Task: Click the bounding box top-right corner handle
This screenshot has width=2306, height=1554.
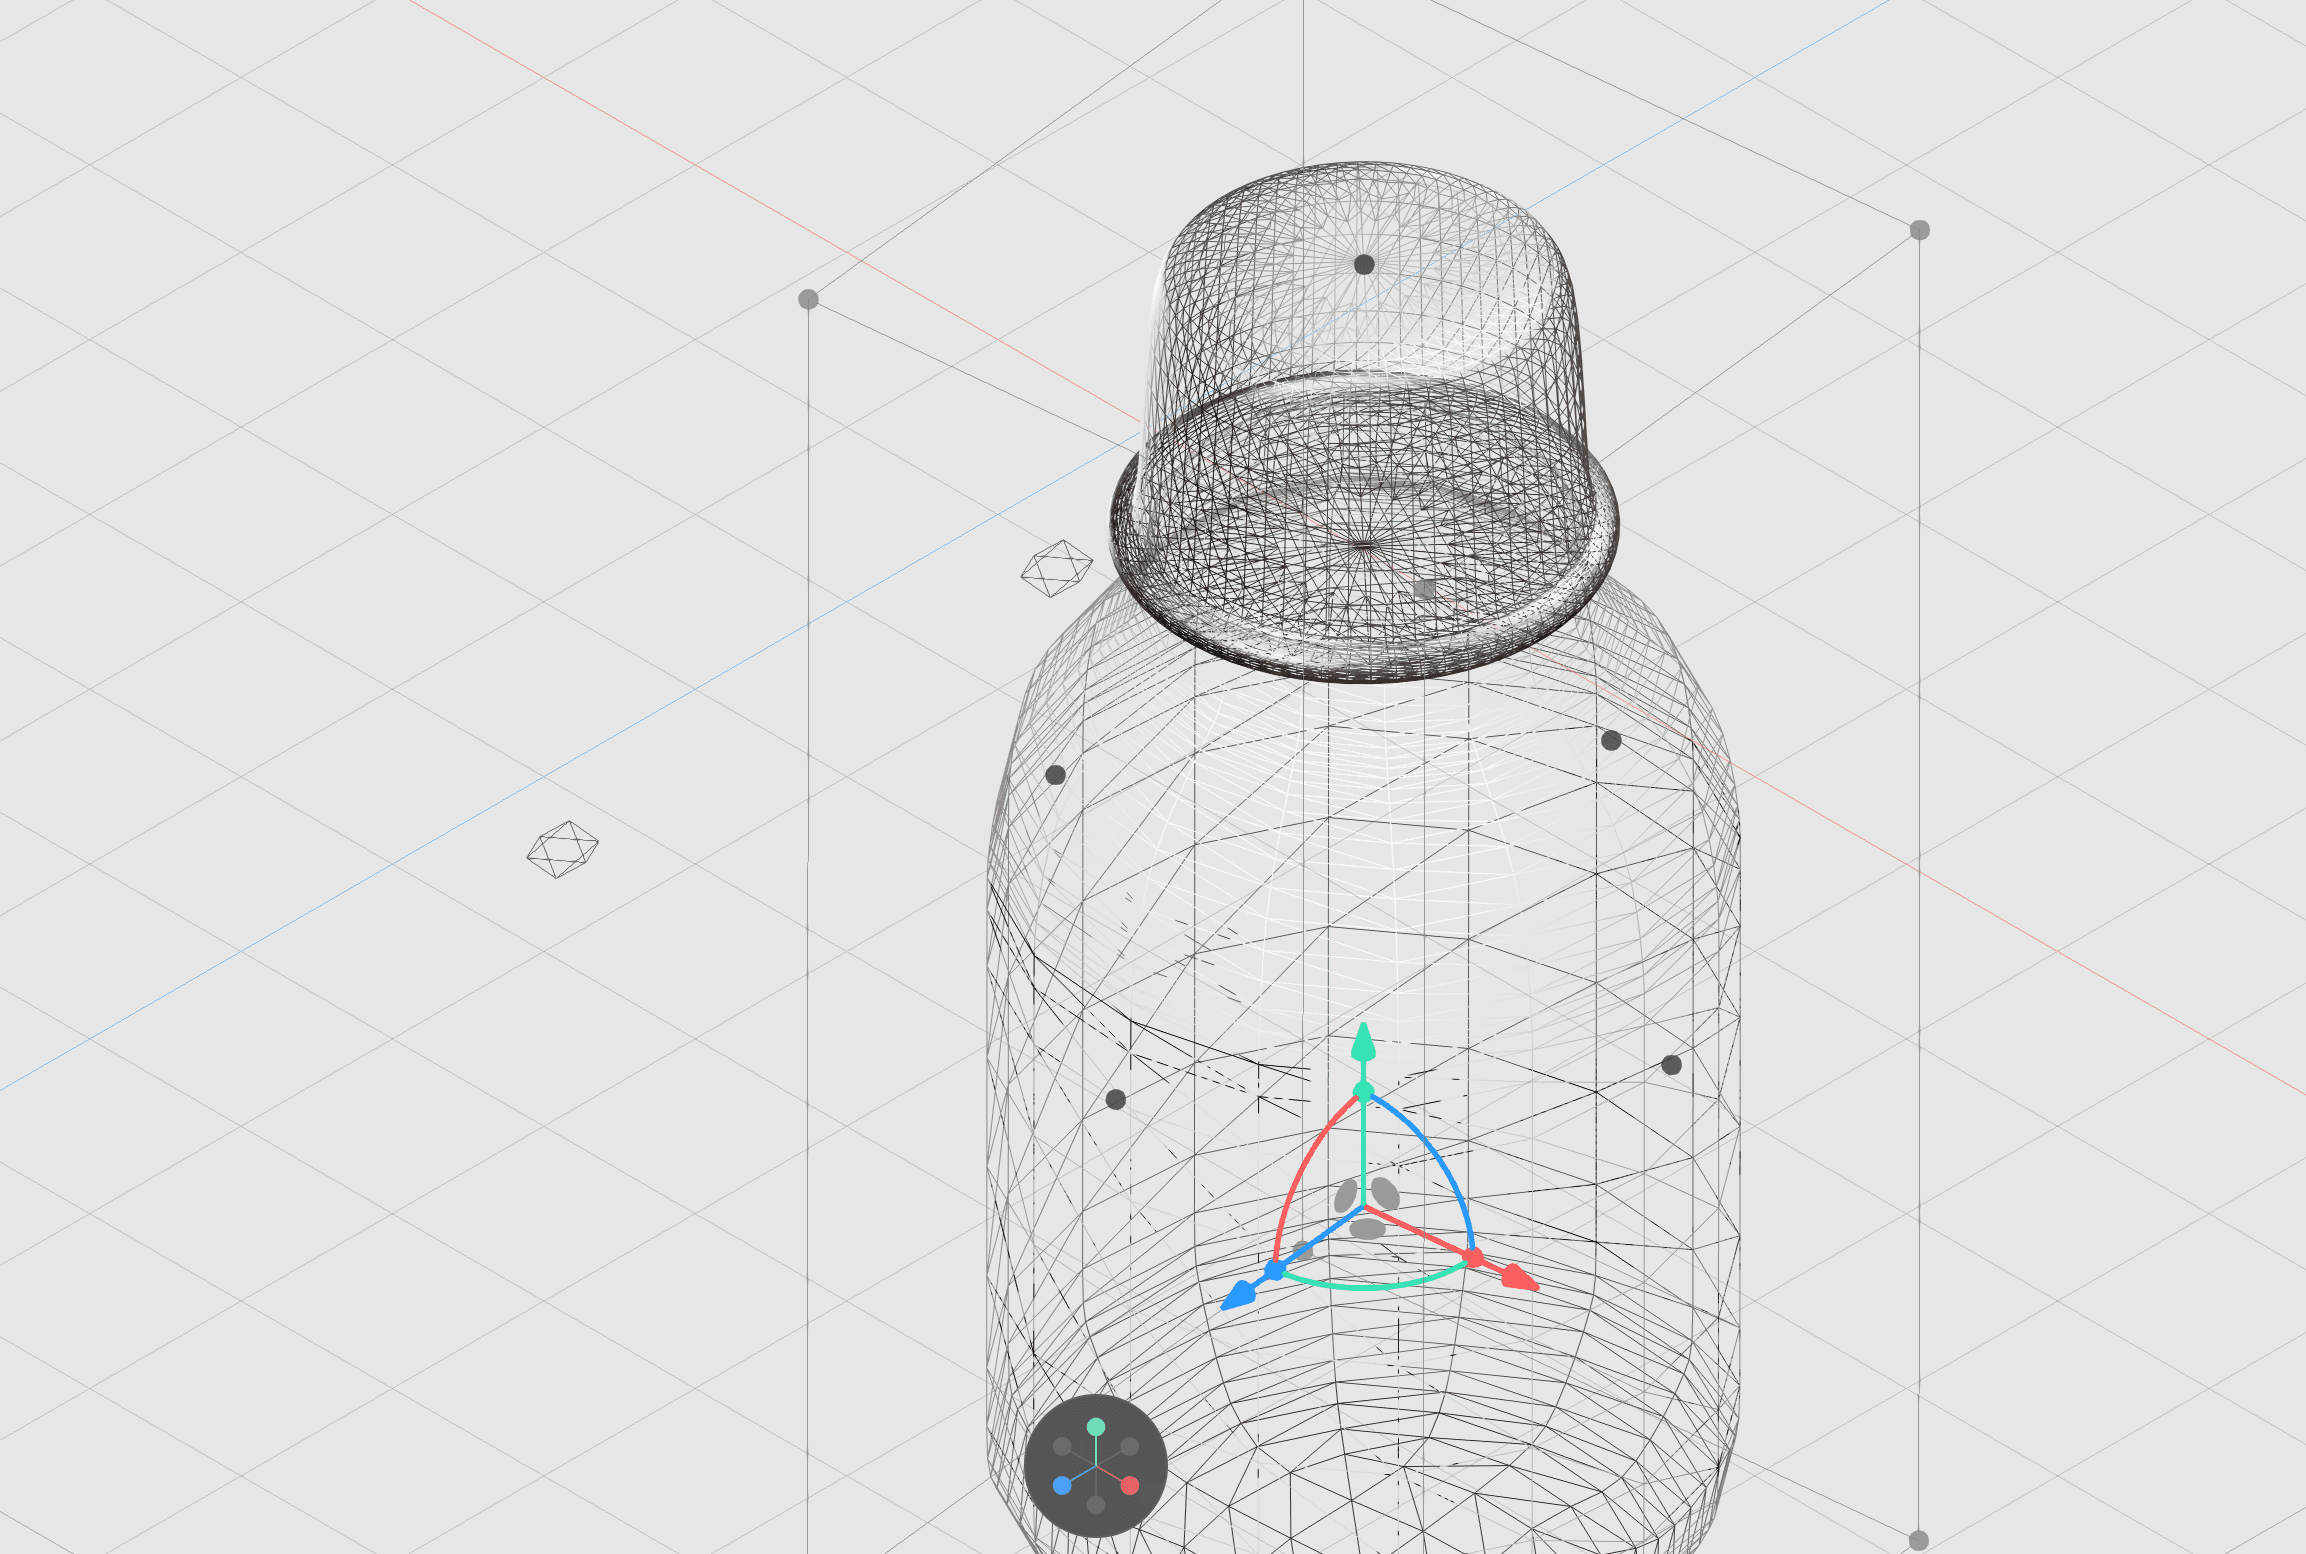Action: (x=1919, y=230)
